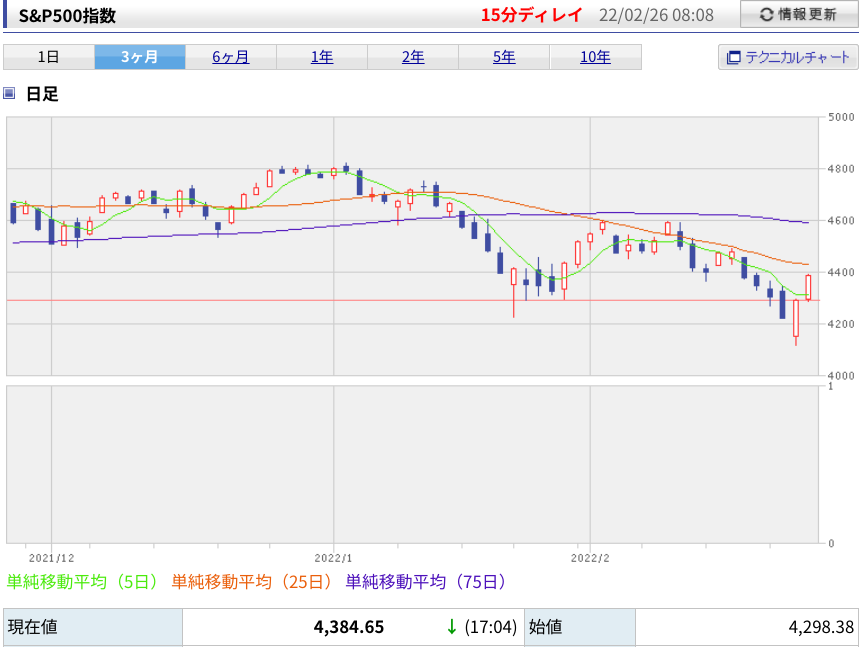Select the 1日 period tab
The width and height of the screenshot is (860, 647).
click(x=49, y=57)
